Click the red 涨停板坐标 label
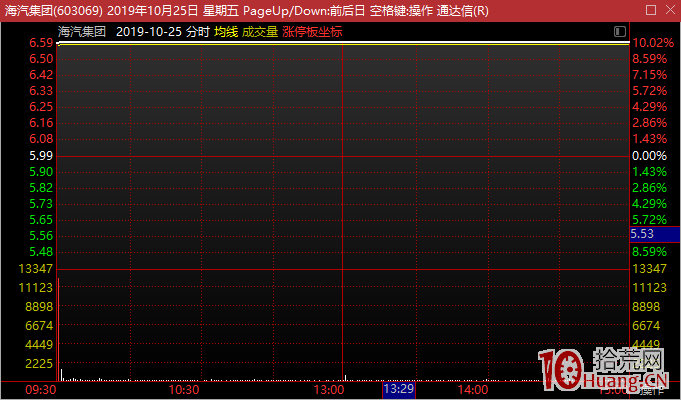 (312, 32)
